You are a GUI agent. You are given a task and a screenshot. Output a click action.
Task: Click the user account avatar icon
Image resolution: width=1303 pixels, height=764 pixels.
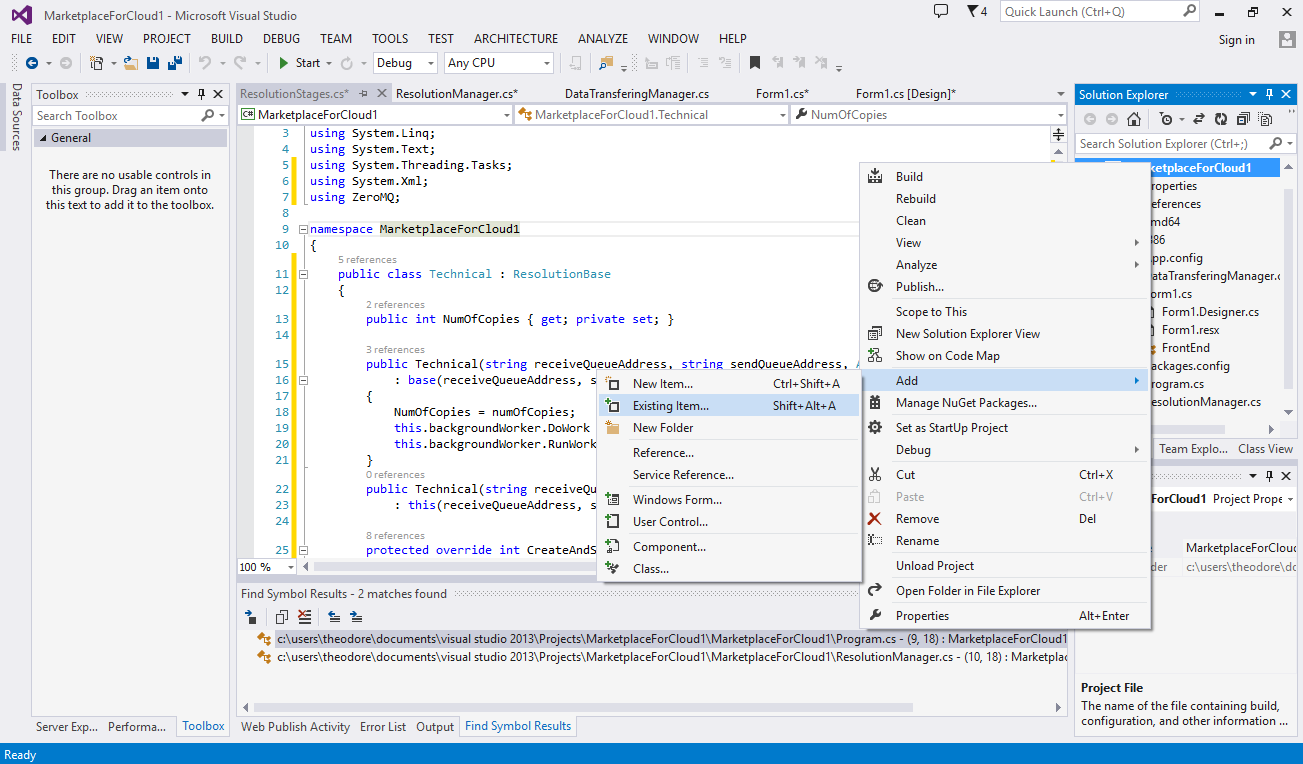click(x=1287, y=39)
